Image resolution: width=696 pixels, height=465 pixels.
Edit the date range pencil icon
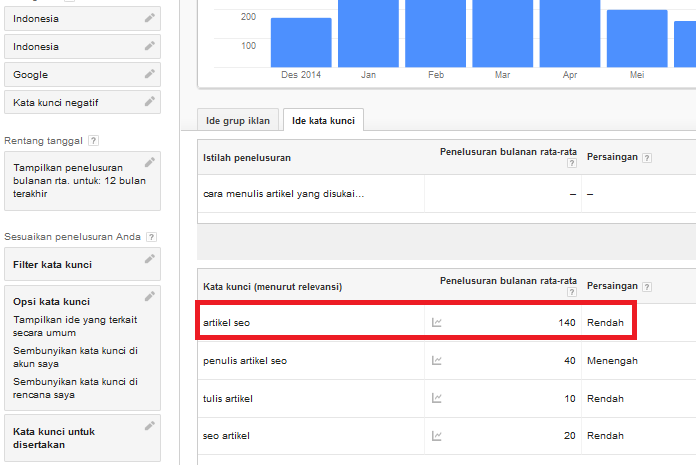(x=150, y=162)
